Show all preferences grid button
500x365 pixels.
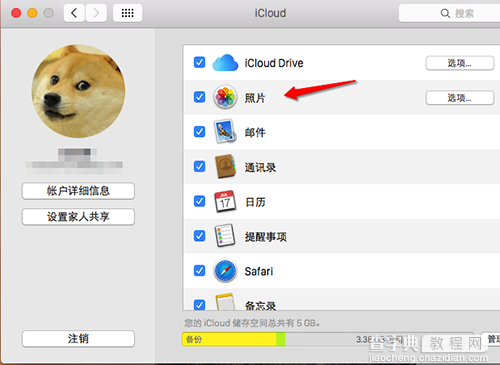pyautogui.click(x=128, y=13)
